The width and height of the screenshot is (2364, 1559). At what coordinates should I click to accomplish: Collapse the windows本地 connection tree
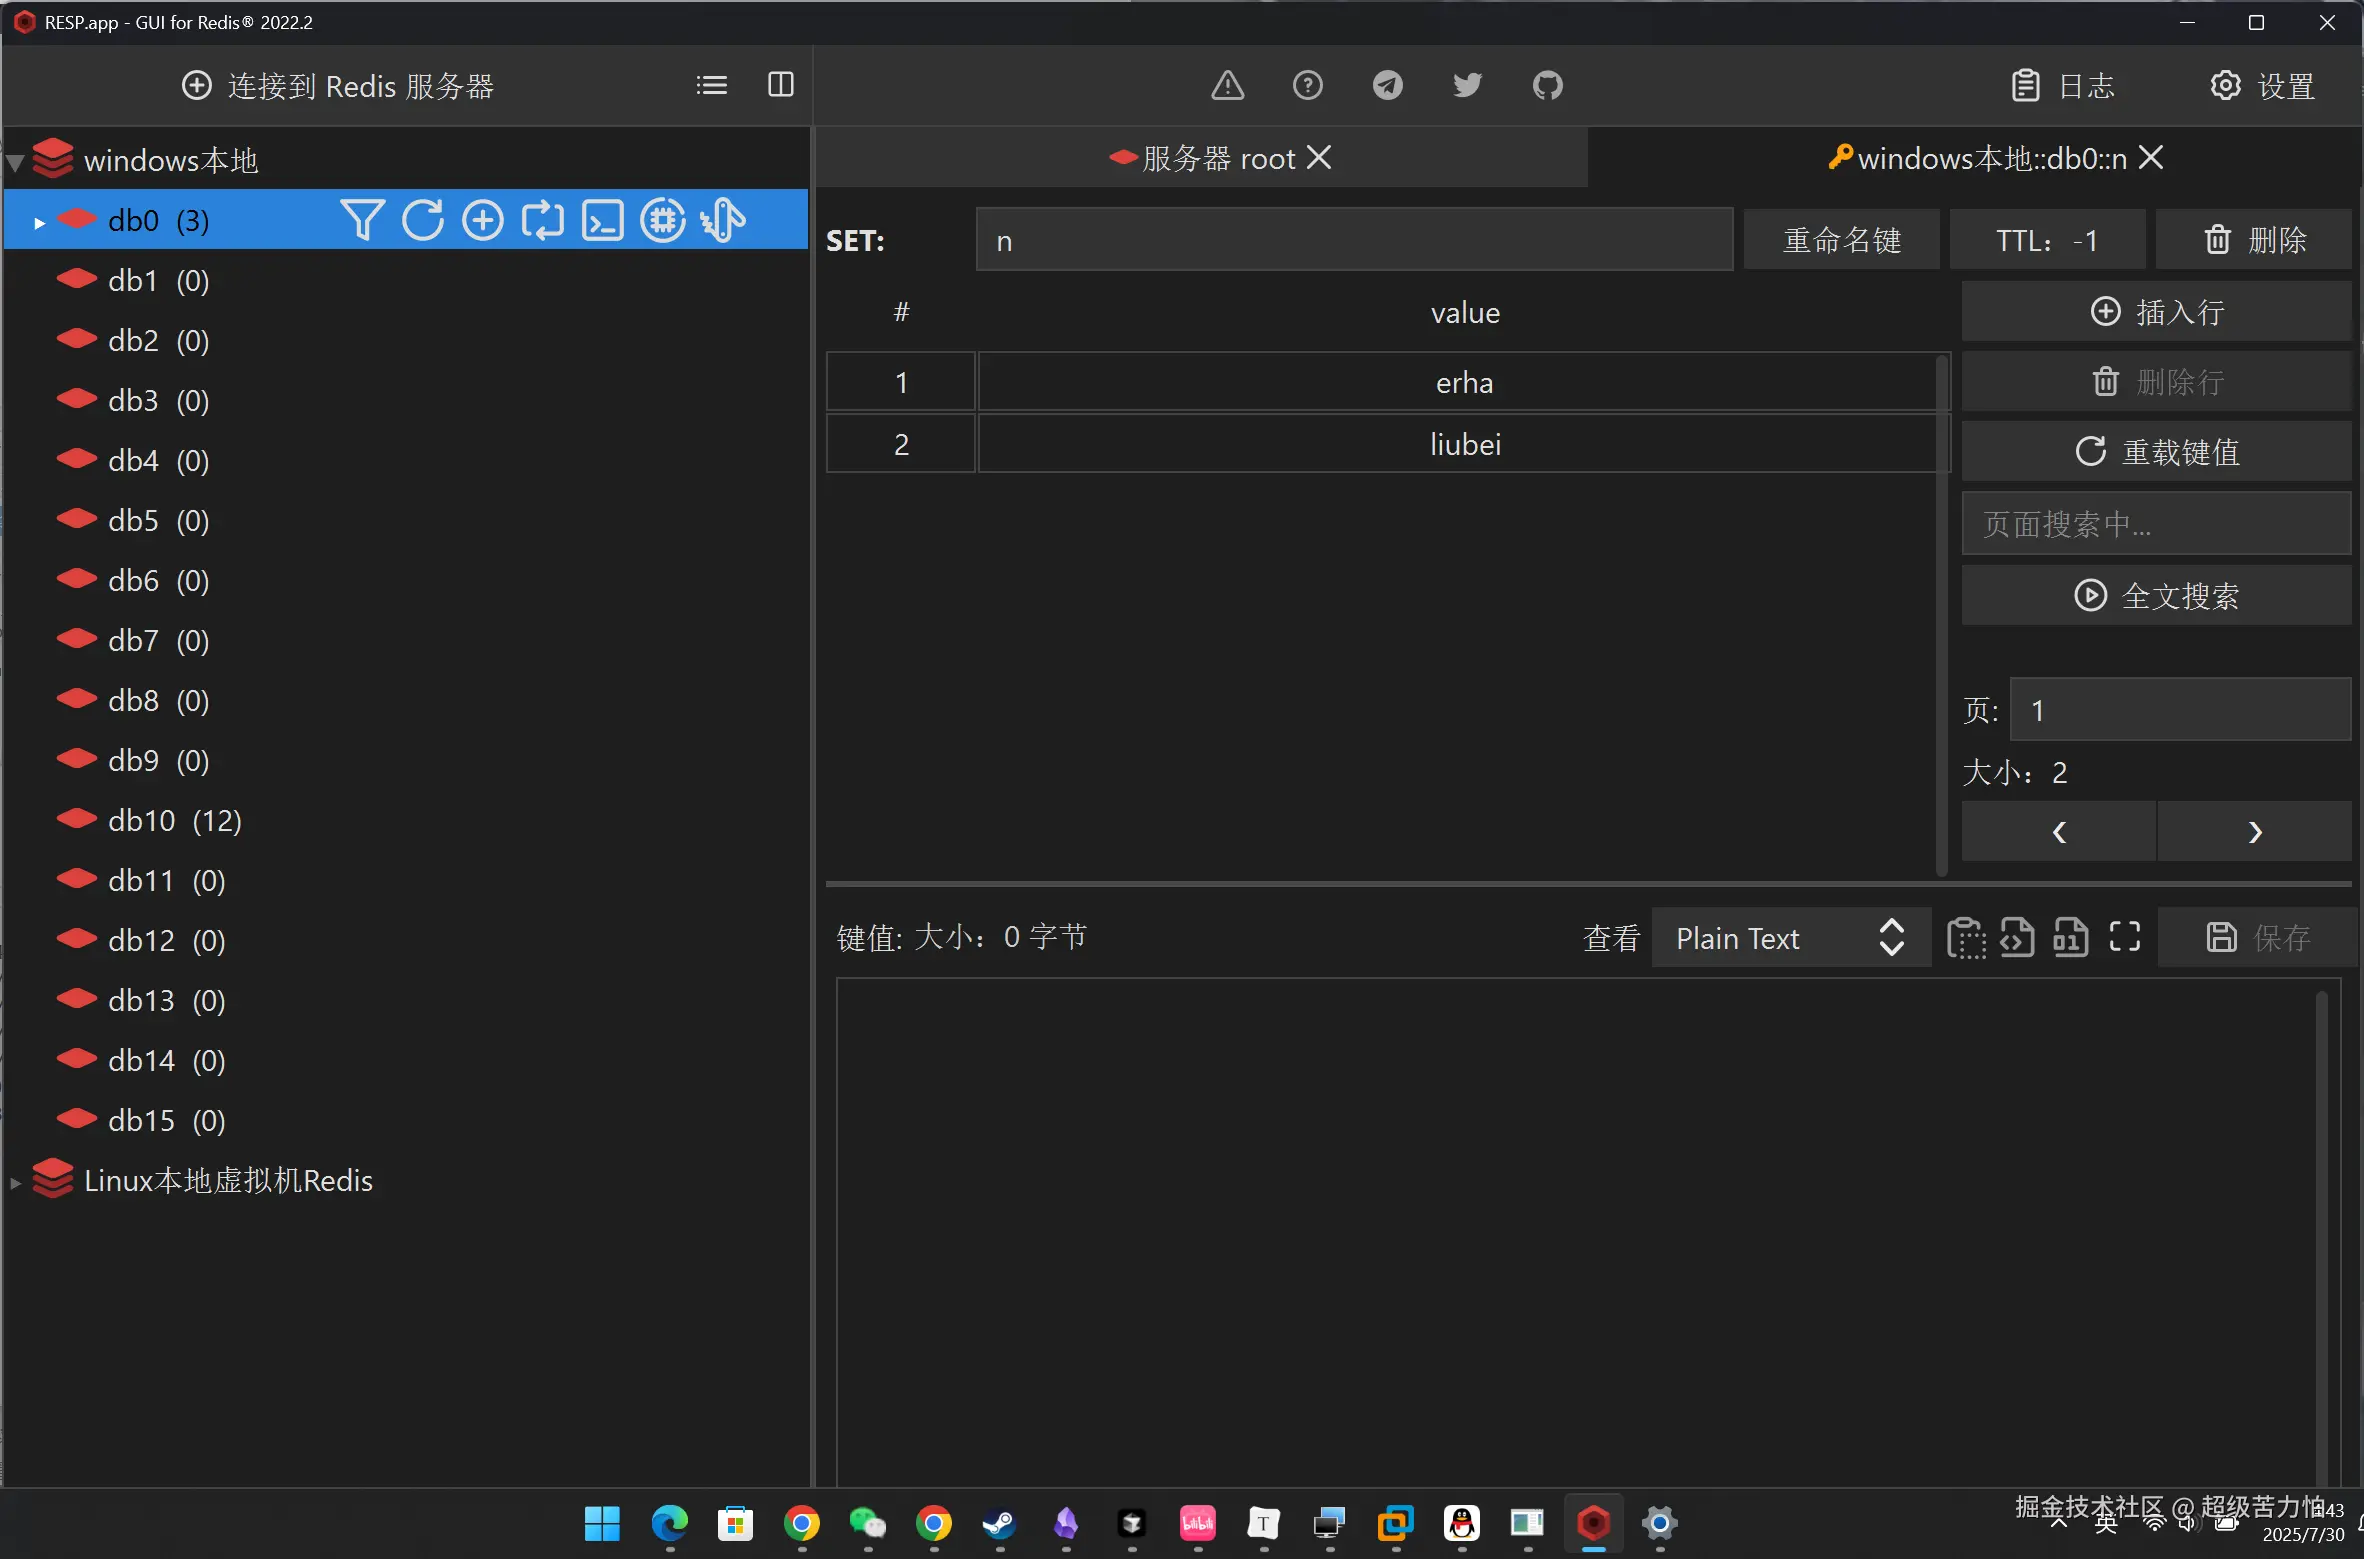click(16, 162)
